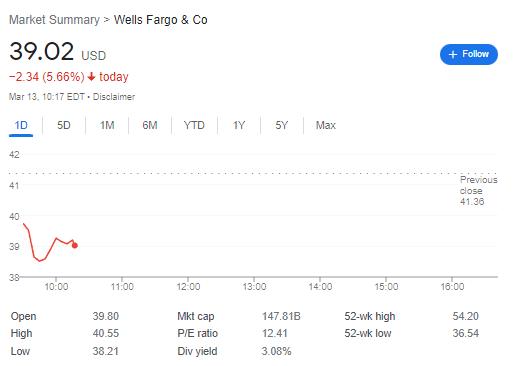This screenshot has height=366, width=517.
Task: Click the 52-wk high value 54.20
Action: 465,316
